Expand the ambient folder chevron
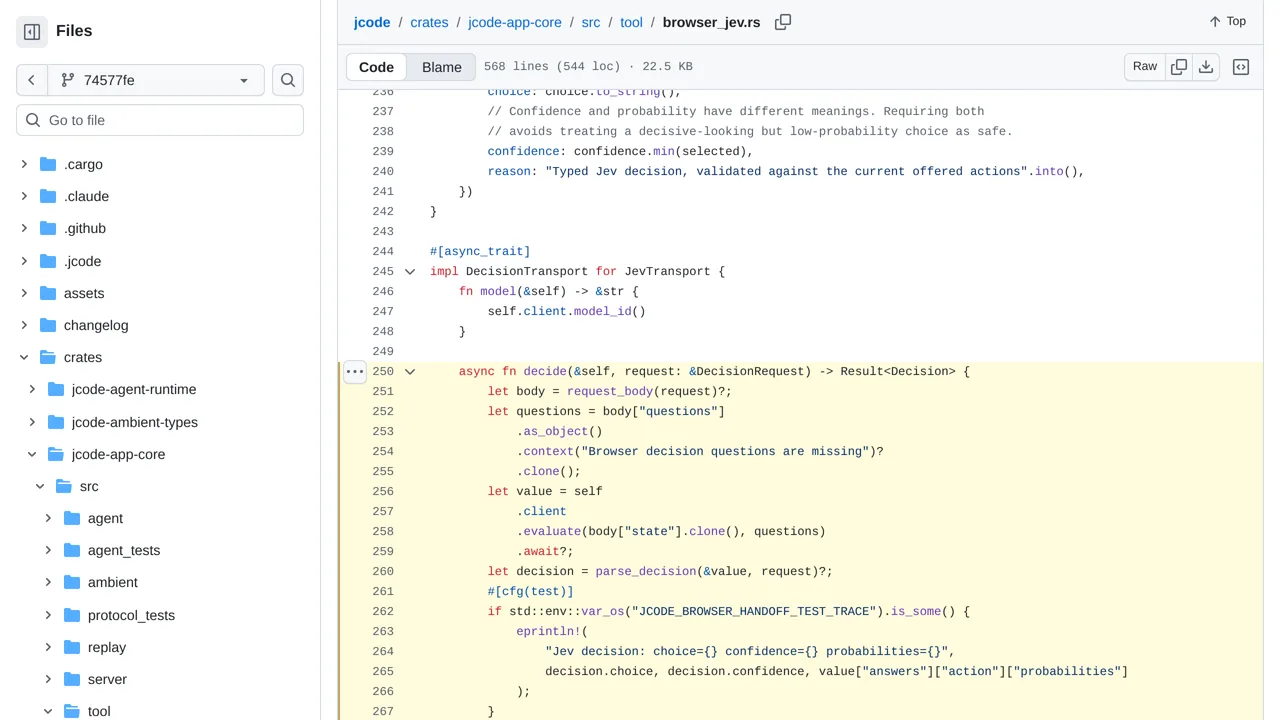 pyautogui.click(x=48, y=582)
